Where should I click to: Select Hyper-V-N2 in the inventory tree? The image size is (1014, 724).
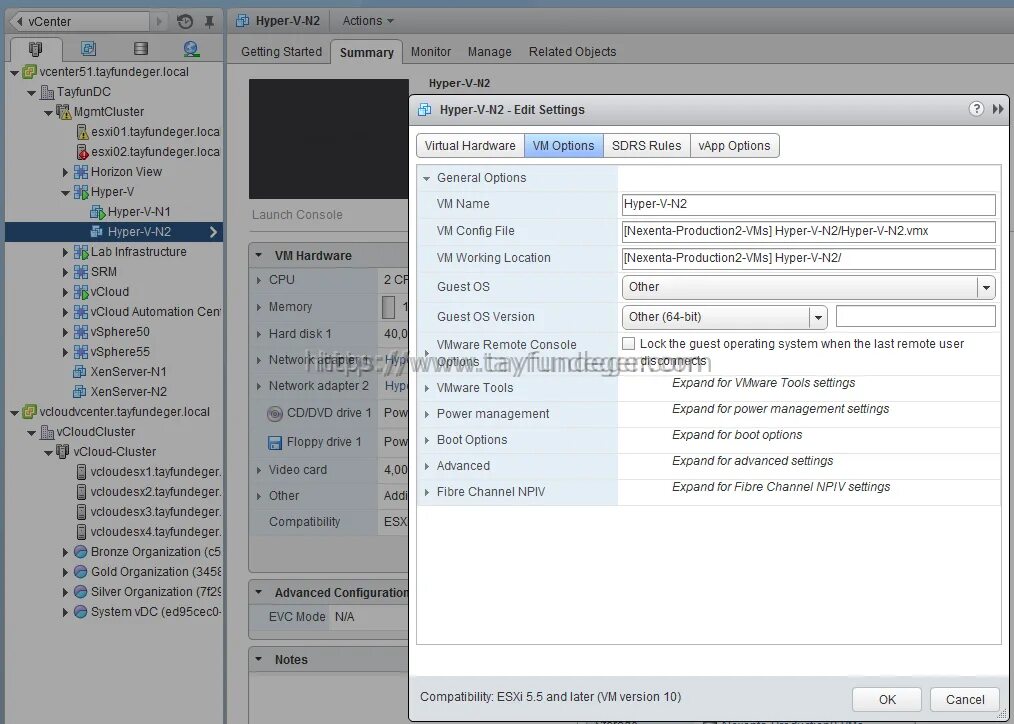pyautogui.click(x=114, y=232)
